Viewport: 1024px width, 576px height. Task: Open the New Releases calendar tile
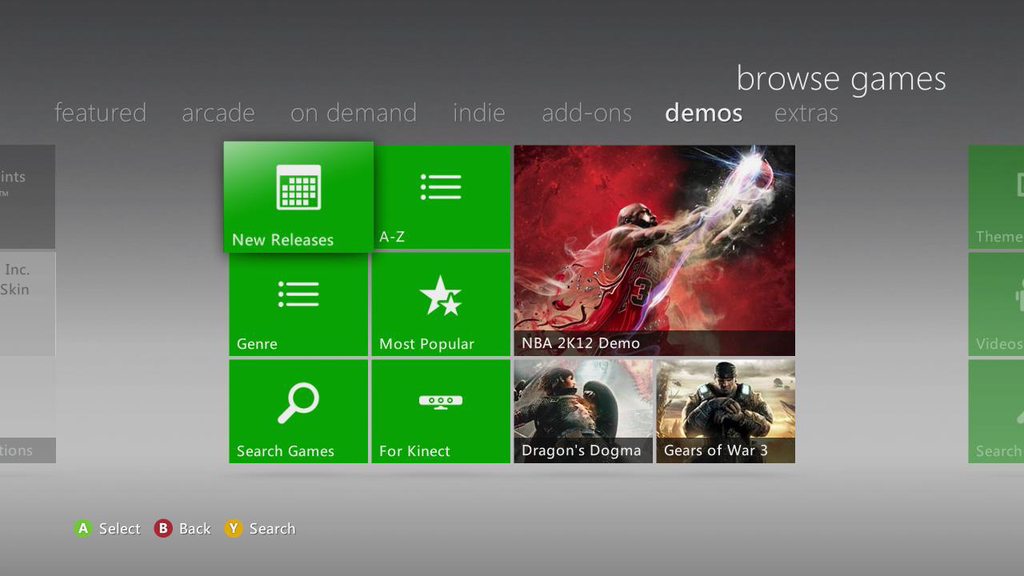tap(298, 197)
